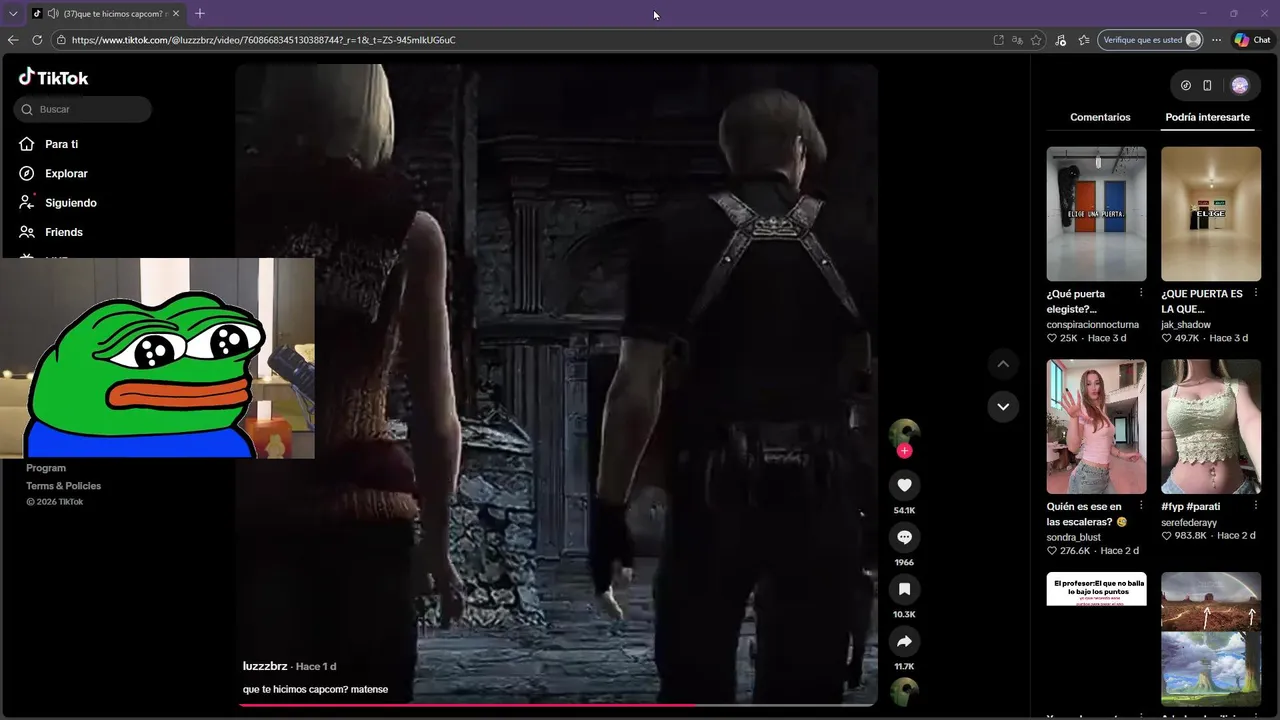This screenshot has width=1280, height=720.
Task: Click the video caption 'que te hicimos capcom? matense'
Action: pos(315,689)
